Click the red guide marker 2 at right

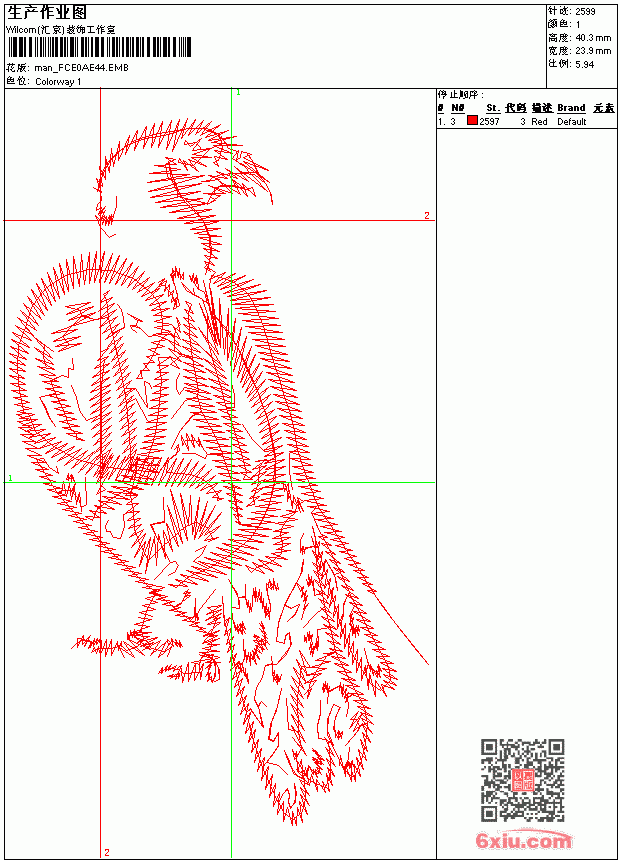pos(426,215)
